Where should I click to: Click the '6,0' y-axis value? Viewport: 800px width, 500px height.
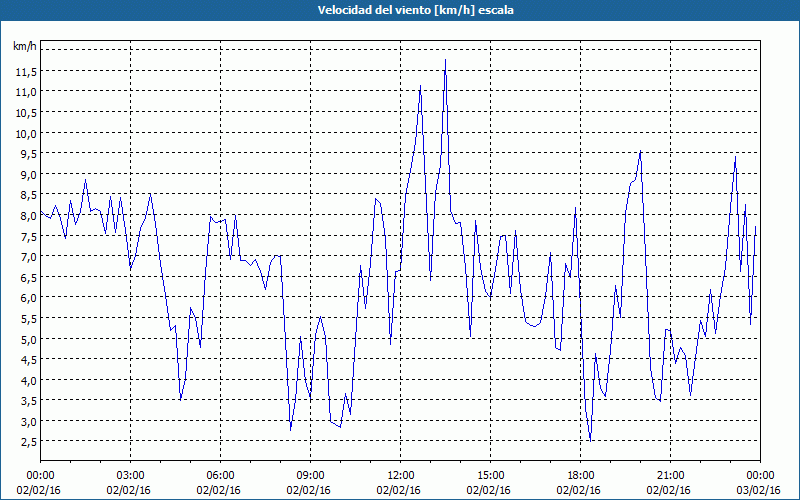pos(28,298)
